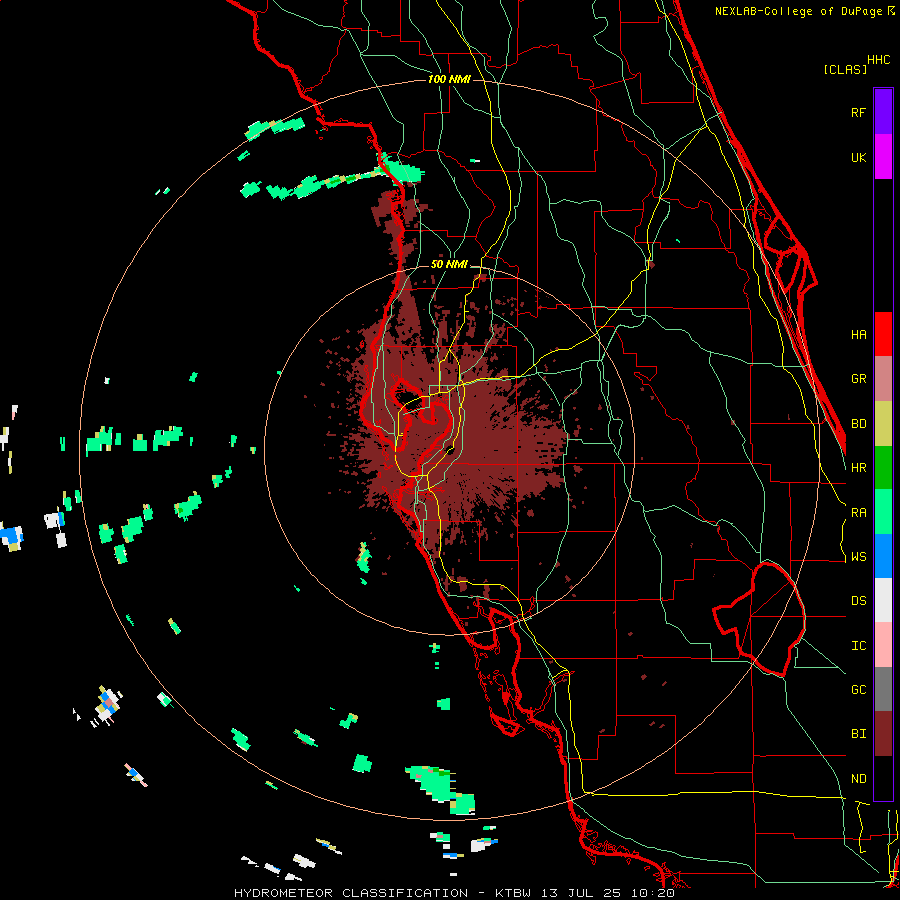Click the '100 NMI' range ring label
The image size is (900, 900).
click(x=449, y=79)
